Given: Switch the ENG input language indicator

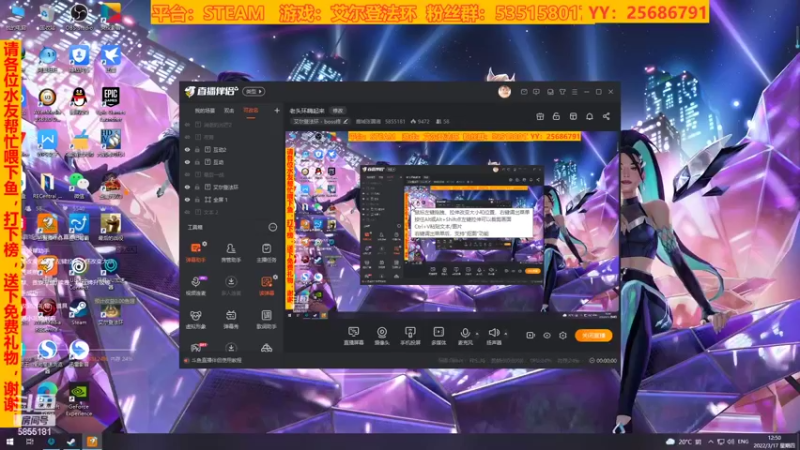Looking at the screenshot, I should 743,442.
